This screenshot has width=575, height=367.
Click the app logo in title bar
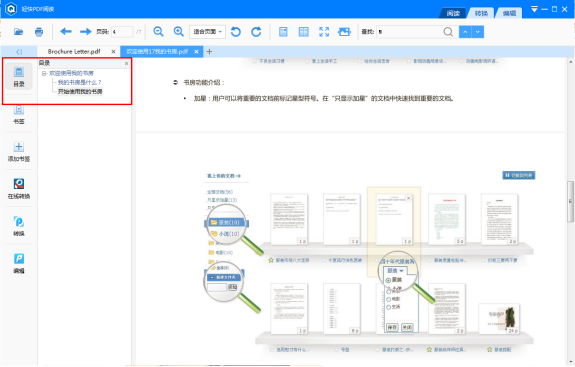(x=11, y=9)
